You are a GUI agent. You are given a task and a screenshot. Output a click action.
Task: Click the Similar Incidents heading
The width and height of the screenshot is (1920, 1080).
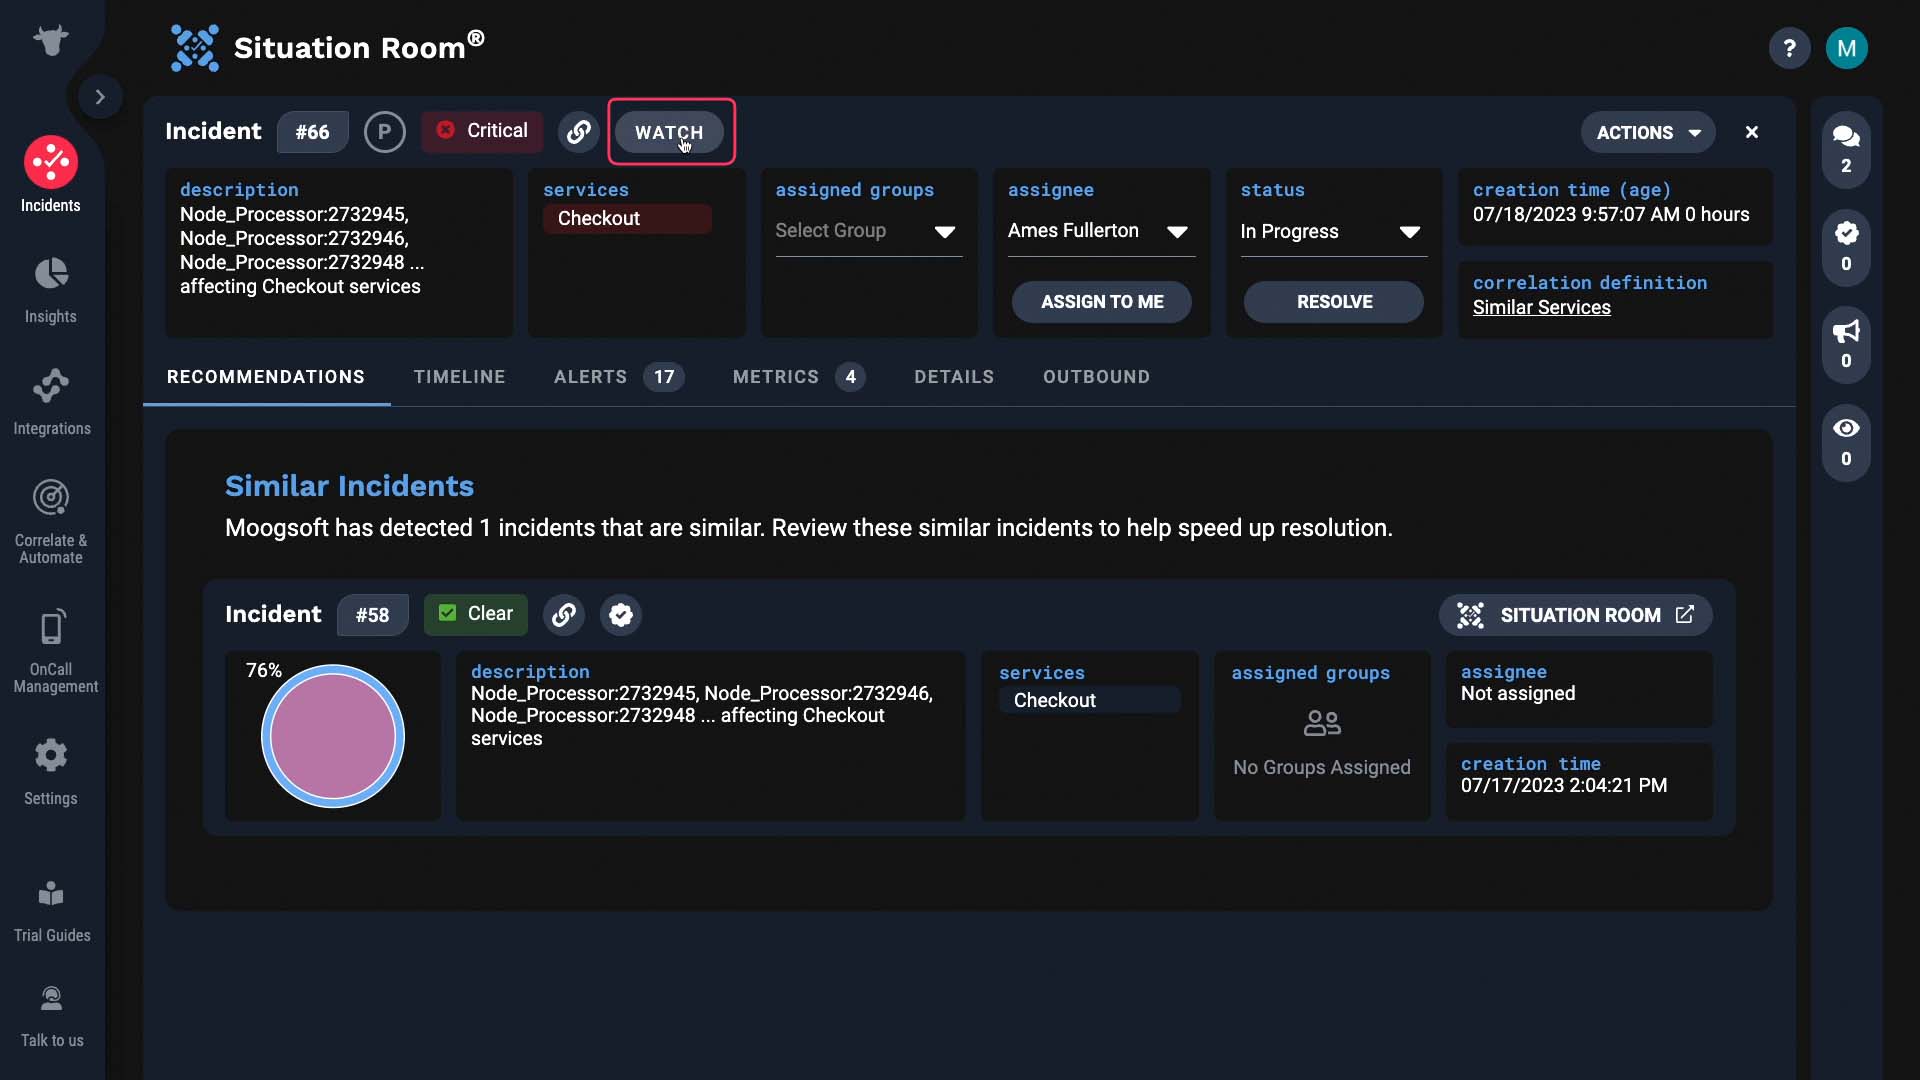click(x=349, y=486)
